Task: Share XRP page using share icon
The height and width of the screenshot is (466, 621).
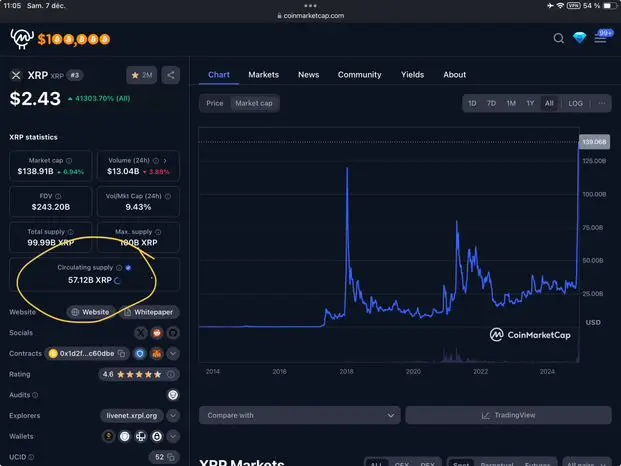Action: [x=171, y=75]
